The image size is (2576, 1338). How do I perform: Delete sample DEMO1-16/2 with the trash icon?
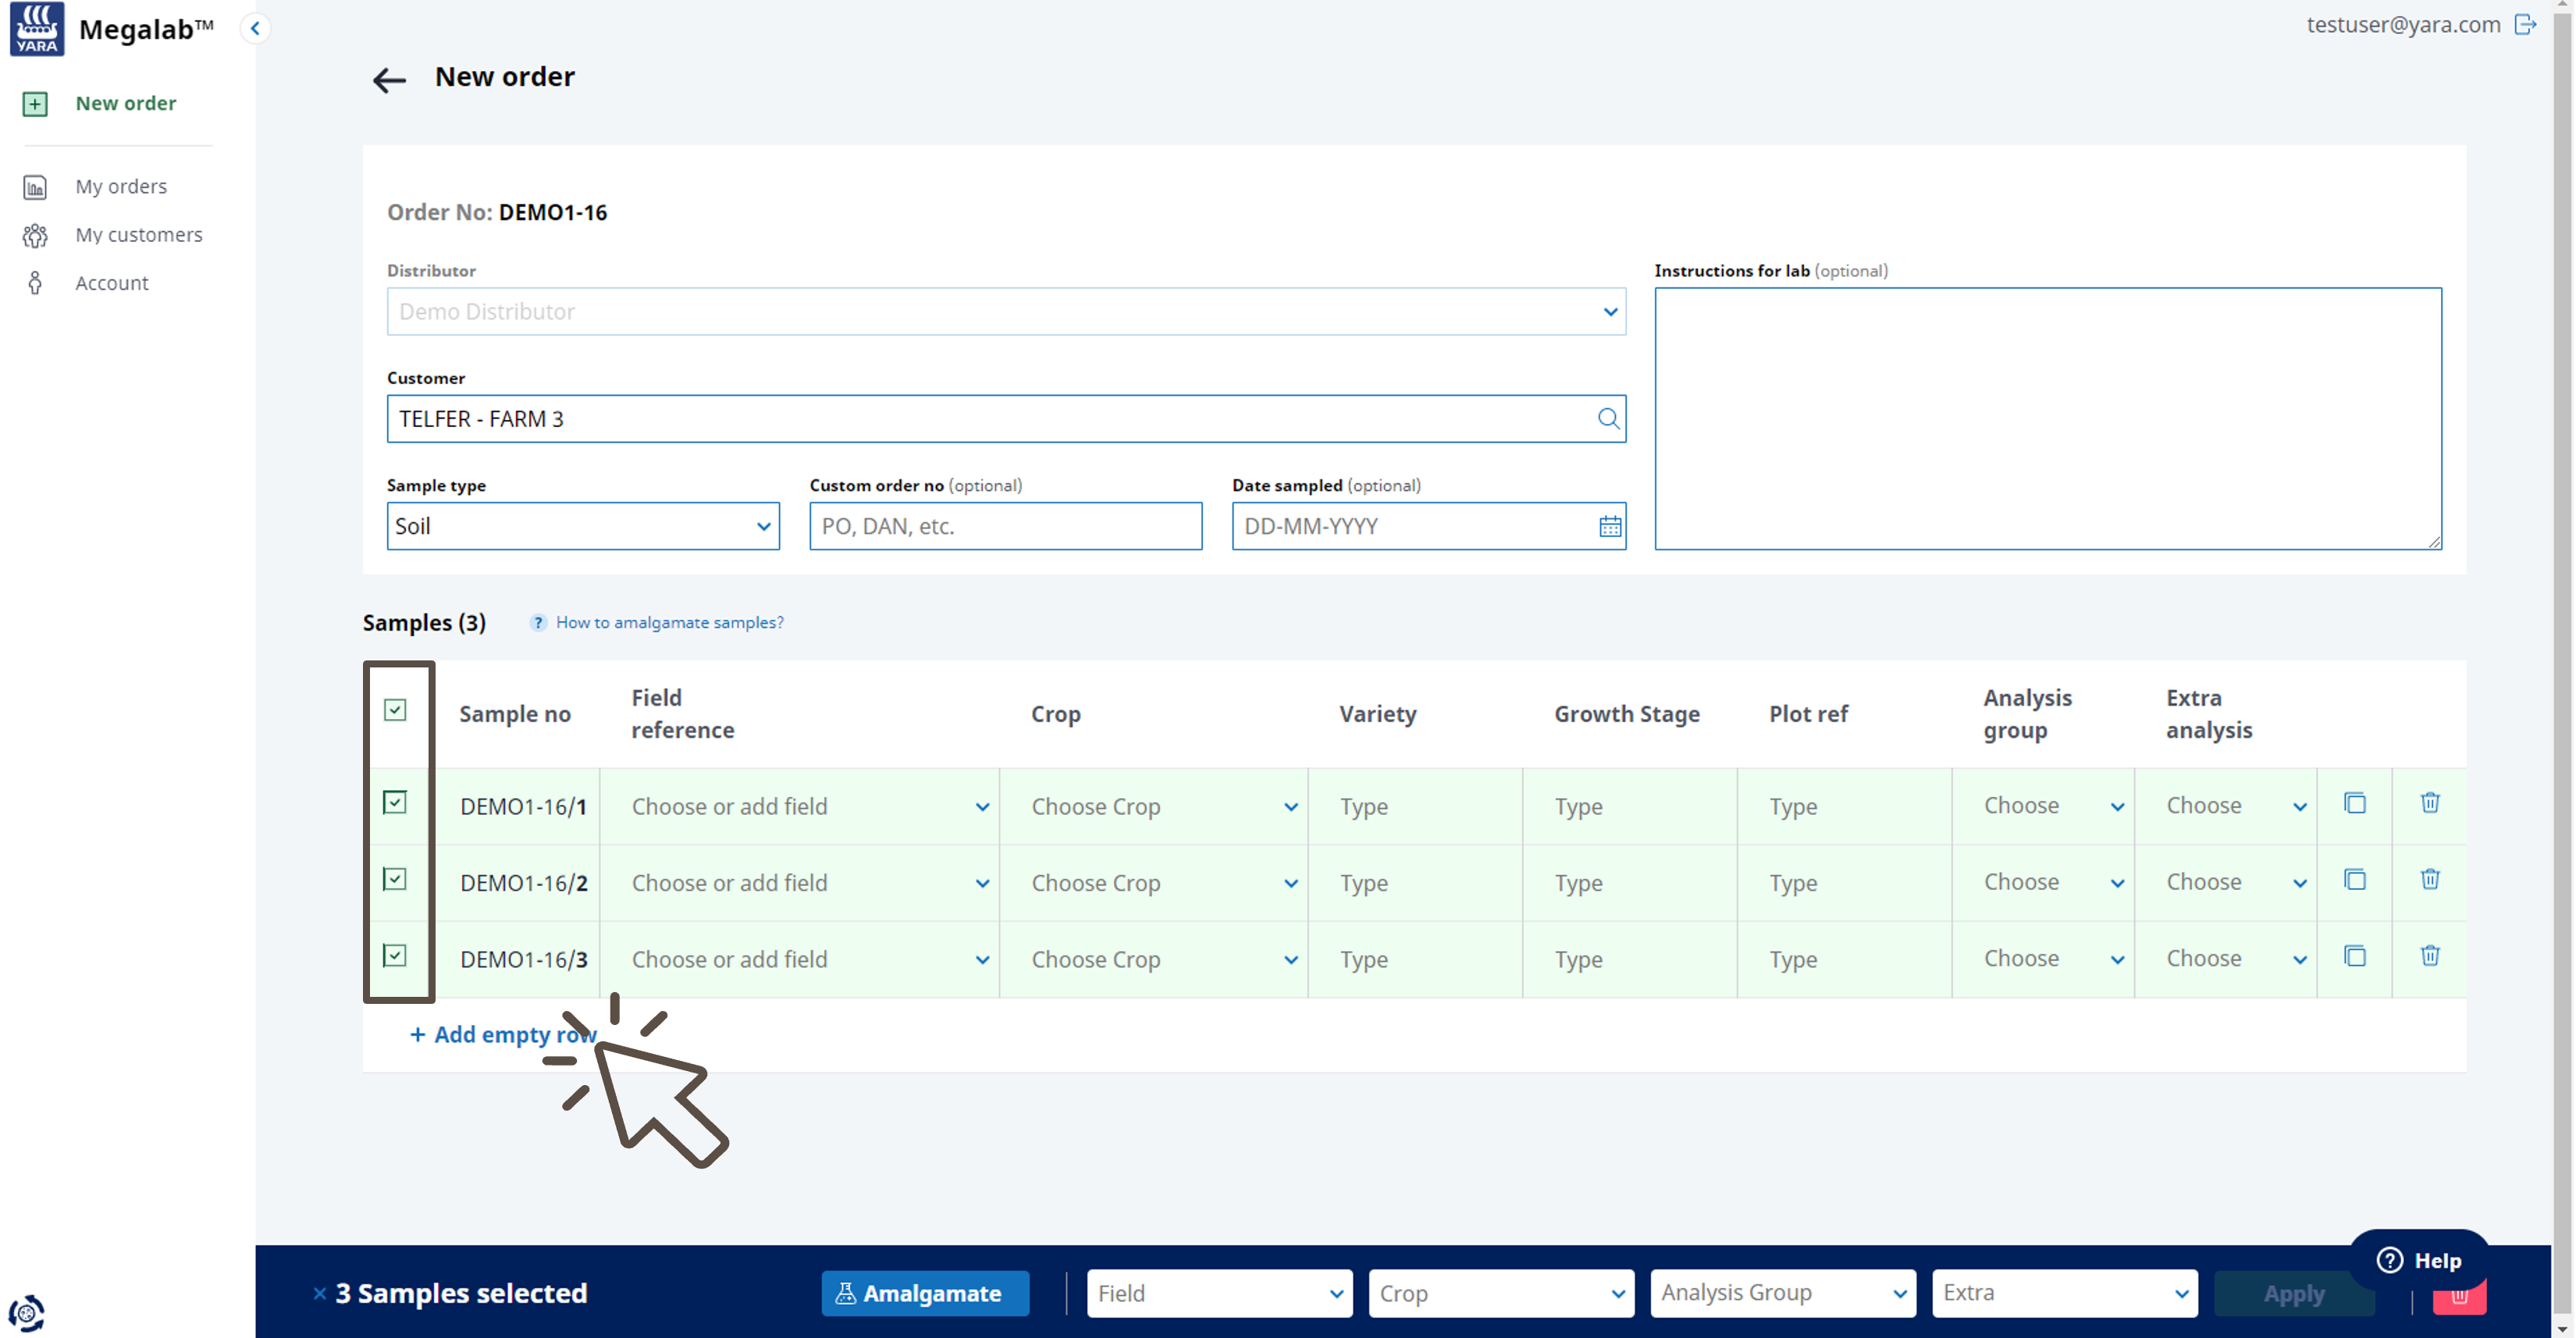pos(2429,880)
